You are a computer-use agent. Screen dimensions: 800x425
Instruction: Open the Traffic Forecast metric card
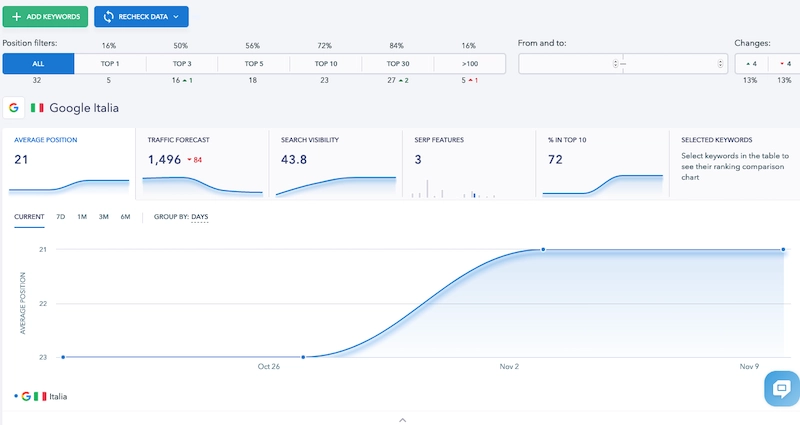[202, 163]
